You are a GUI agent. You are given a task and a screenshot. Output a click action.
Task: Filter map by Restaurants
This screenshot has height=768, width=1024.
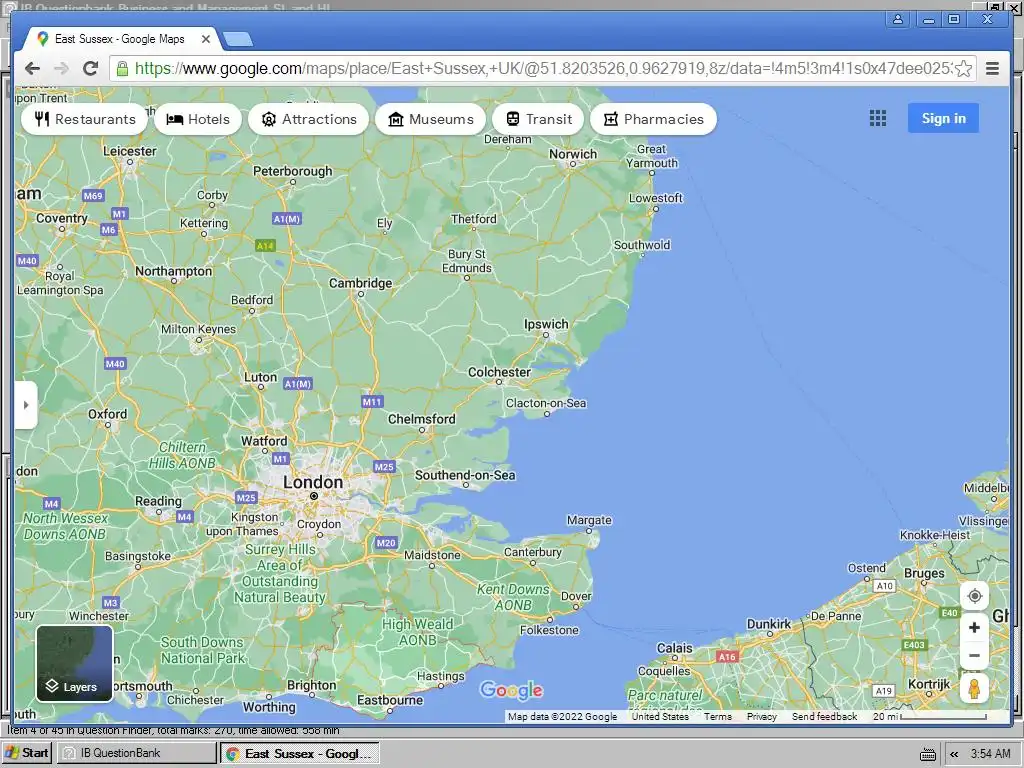[85, 119]
